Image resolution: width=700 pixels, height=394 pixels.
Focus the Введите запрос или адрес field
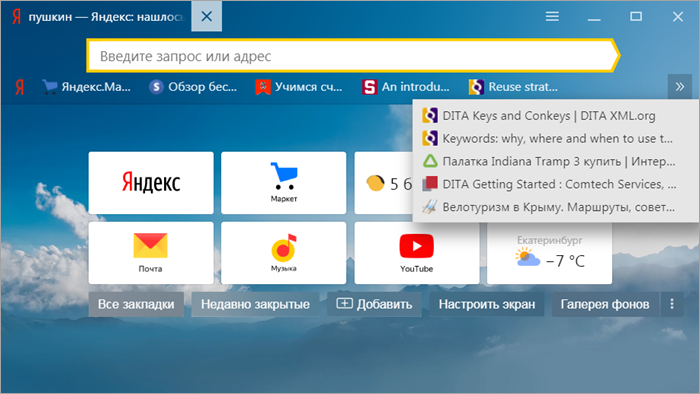tap(353, 56)
